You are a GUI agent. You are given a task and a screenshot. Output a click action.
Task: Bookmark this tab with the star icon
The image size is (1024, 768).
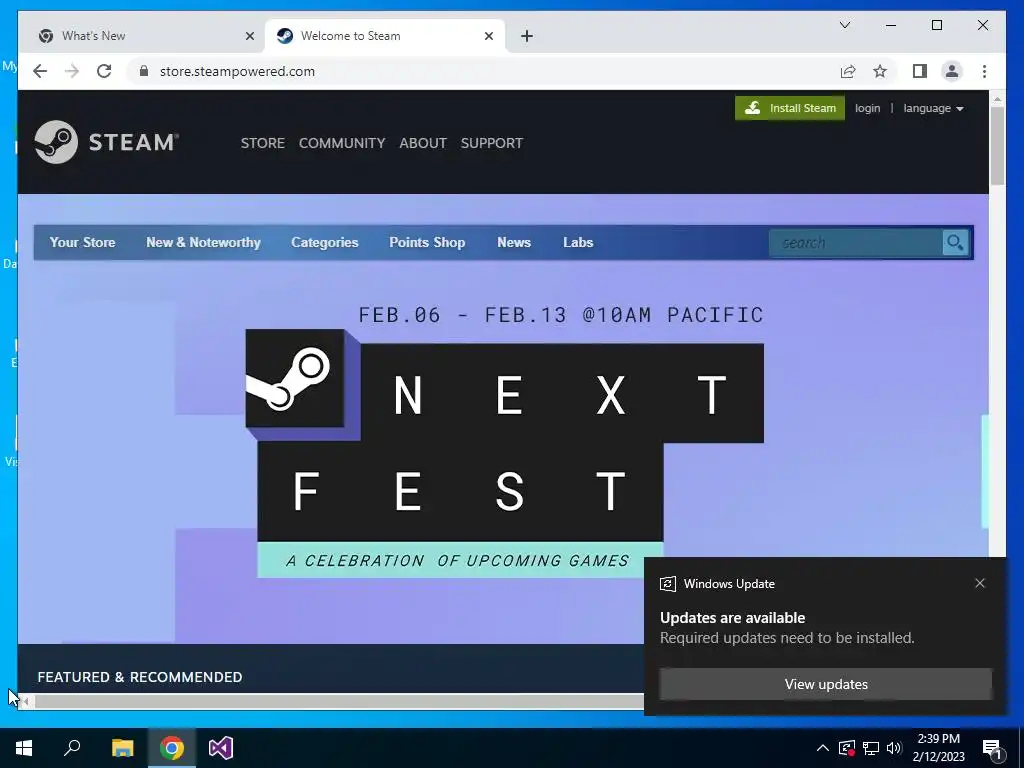coord(880,71)
